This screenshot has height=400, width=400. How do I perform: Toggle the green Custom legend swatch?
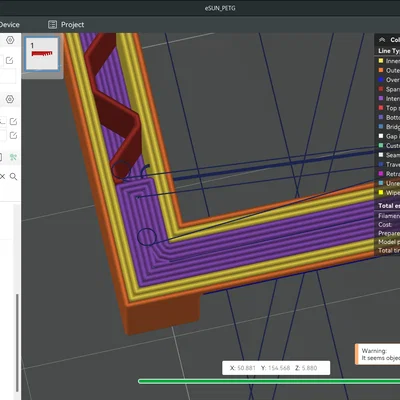[x=381, y=145]
